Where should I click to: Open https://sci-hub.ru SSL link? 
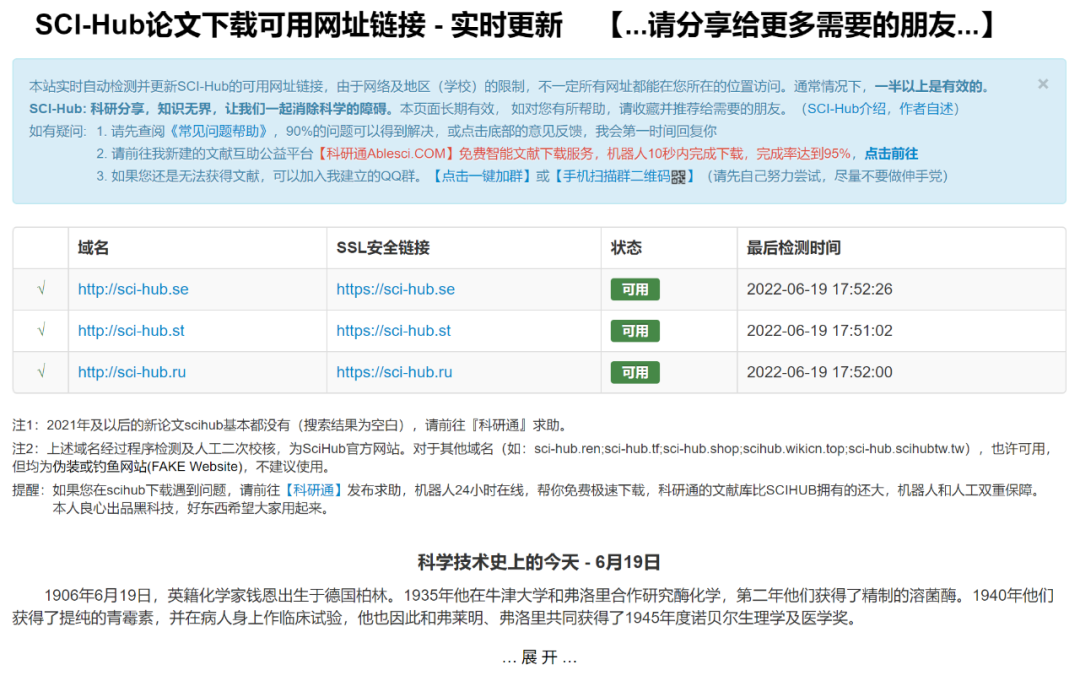pos(394,372)
